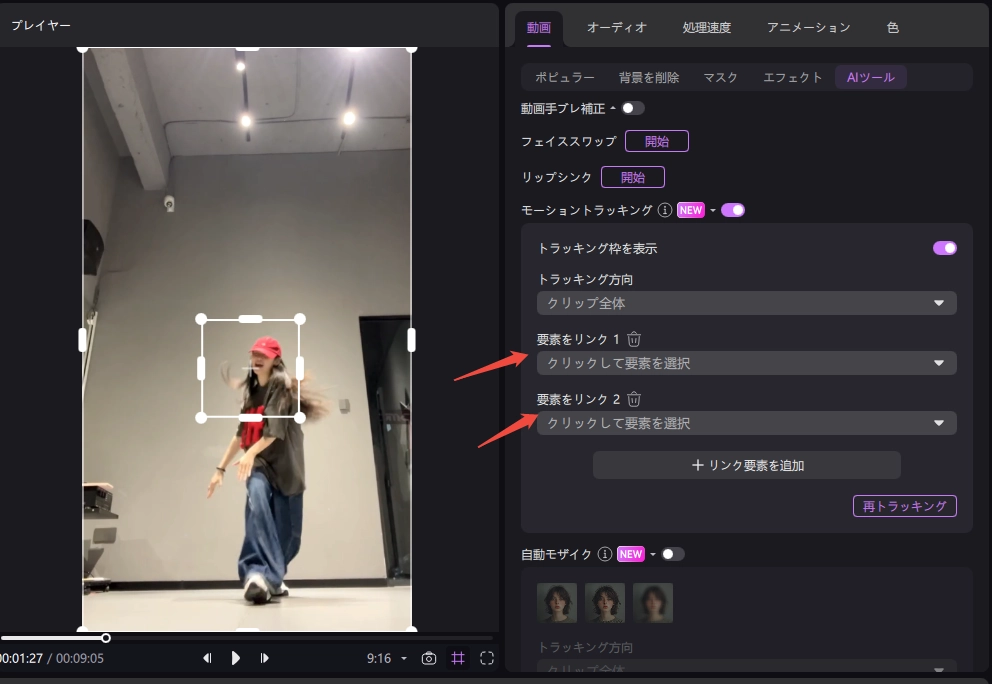Start フェイススワップ with the 開始 button

tap(659, 140)
